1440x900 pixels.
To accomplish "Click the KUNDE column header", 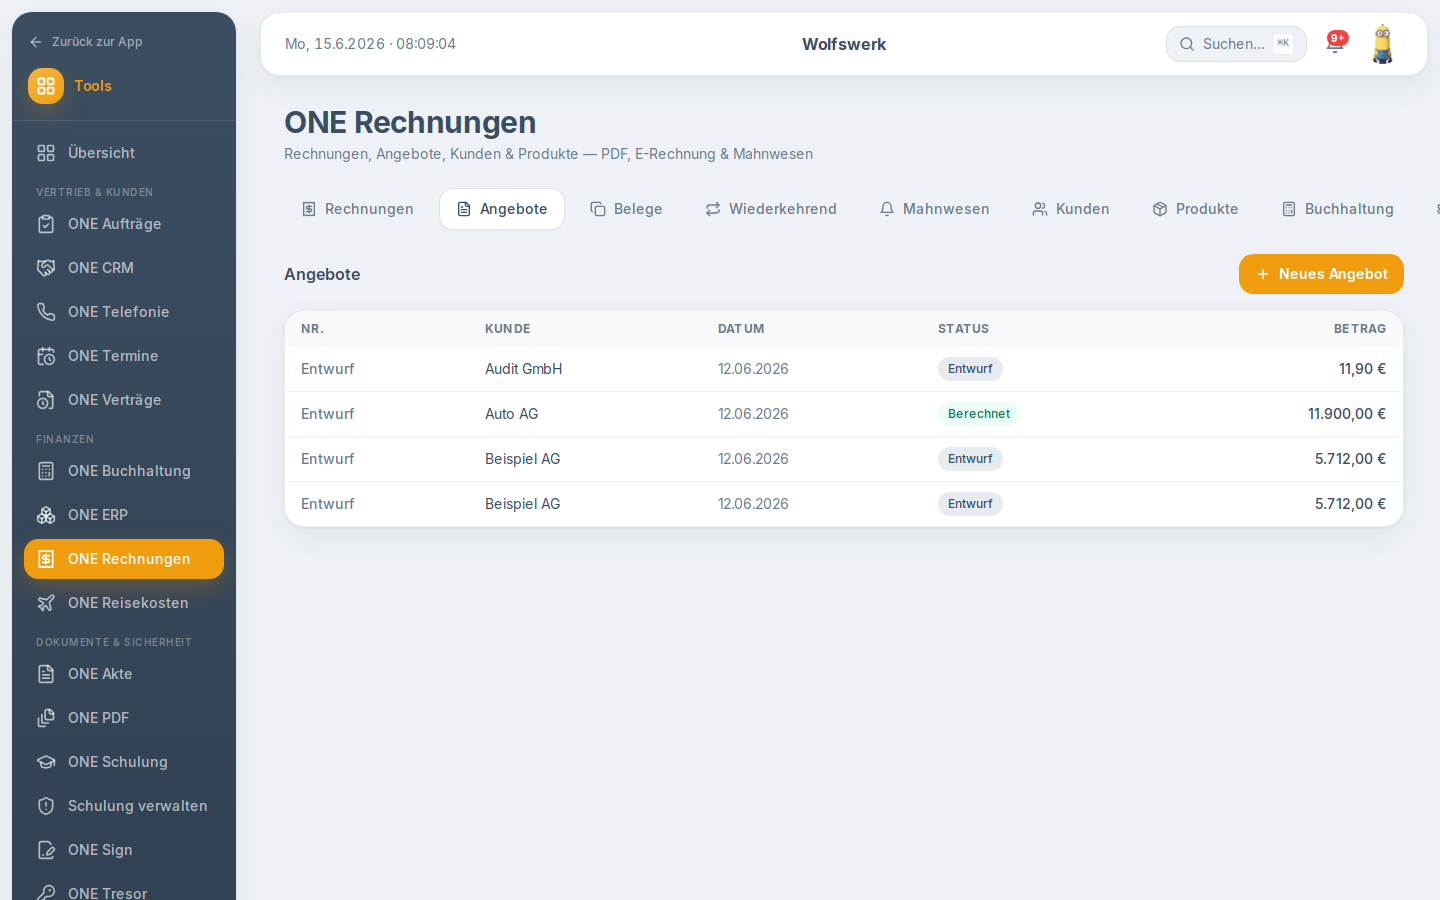I will coord(508,329).
